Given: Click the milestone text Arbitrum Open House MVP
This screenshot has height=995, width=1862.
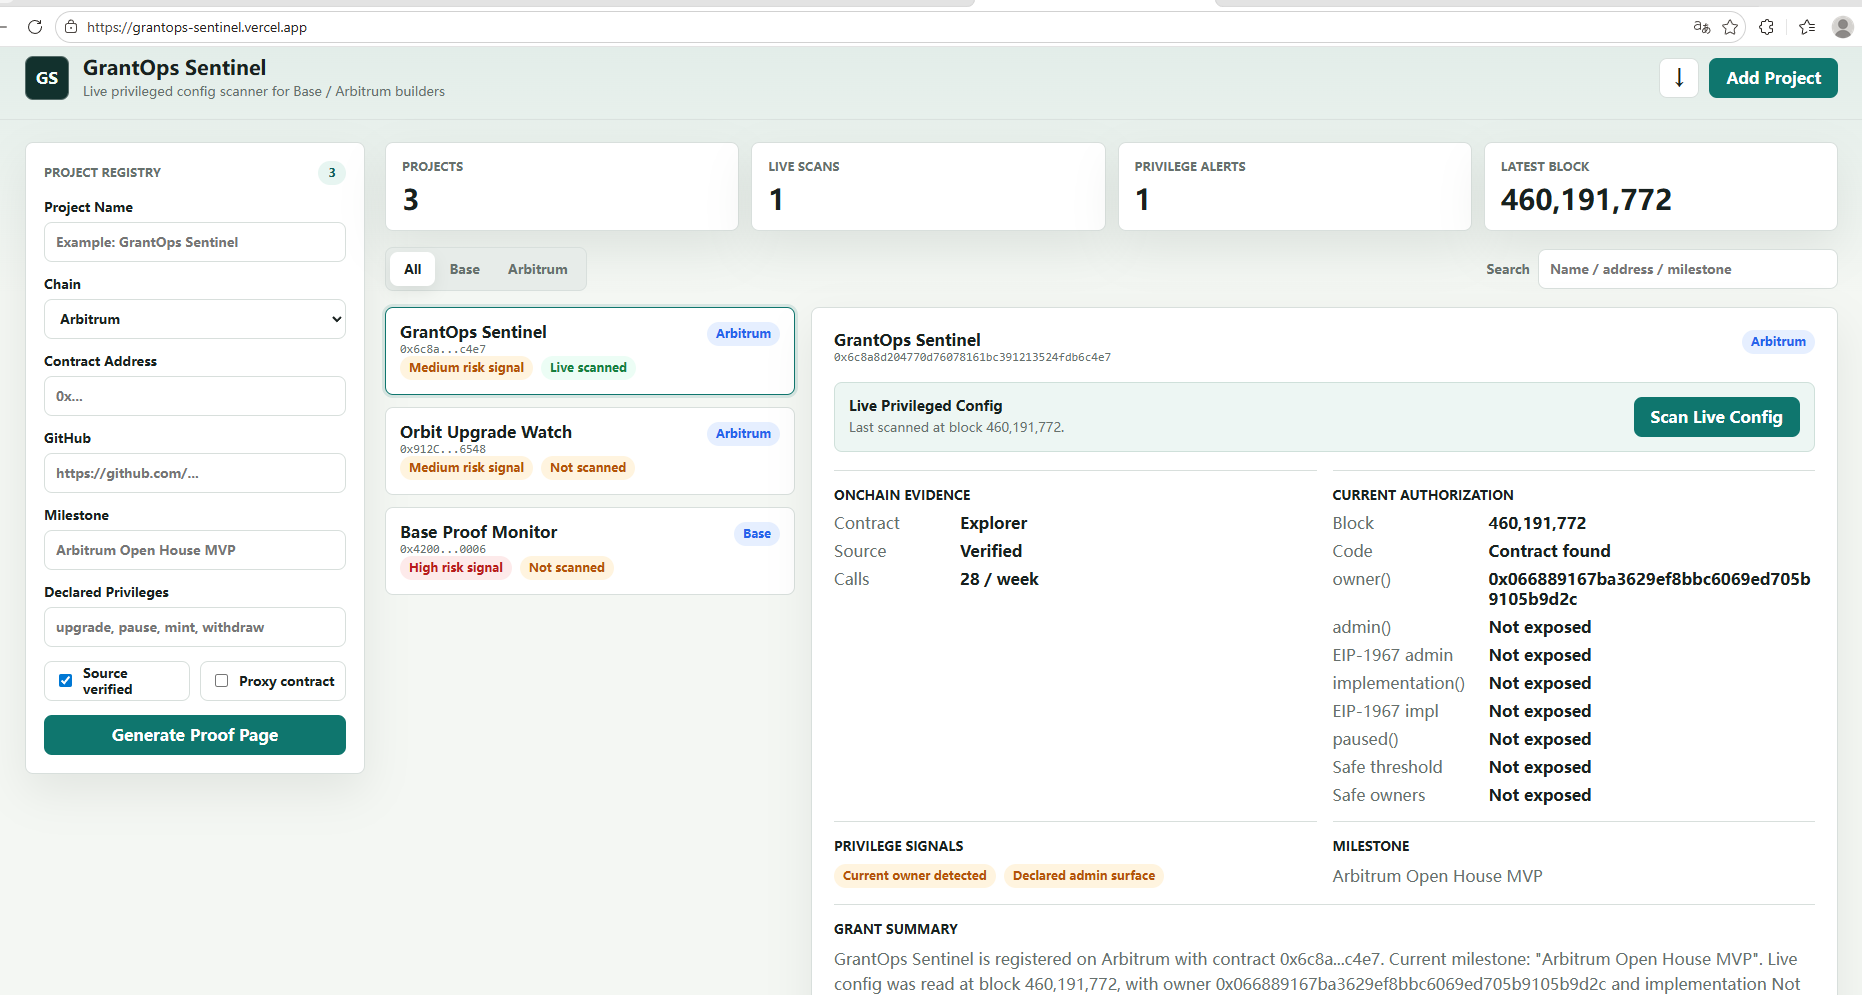Looking at the screenshot, I should click(x=1437, y=876).
